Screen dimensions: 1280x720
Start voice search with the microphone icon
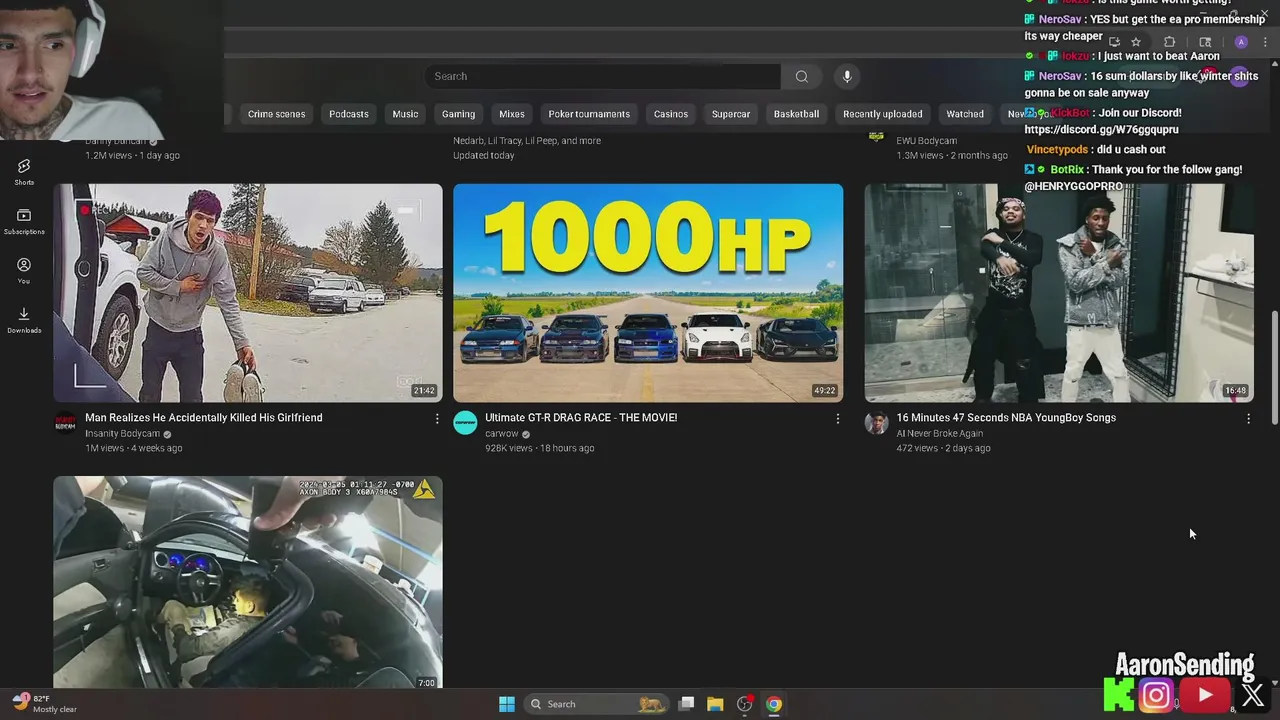pyautogui.click(x=847, y=77)
